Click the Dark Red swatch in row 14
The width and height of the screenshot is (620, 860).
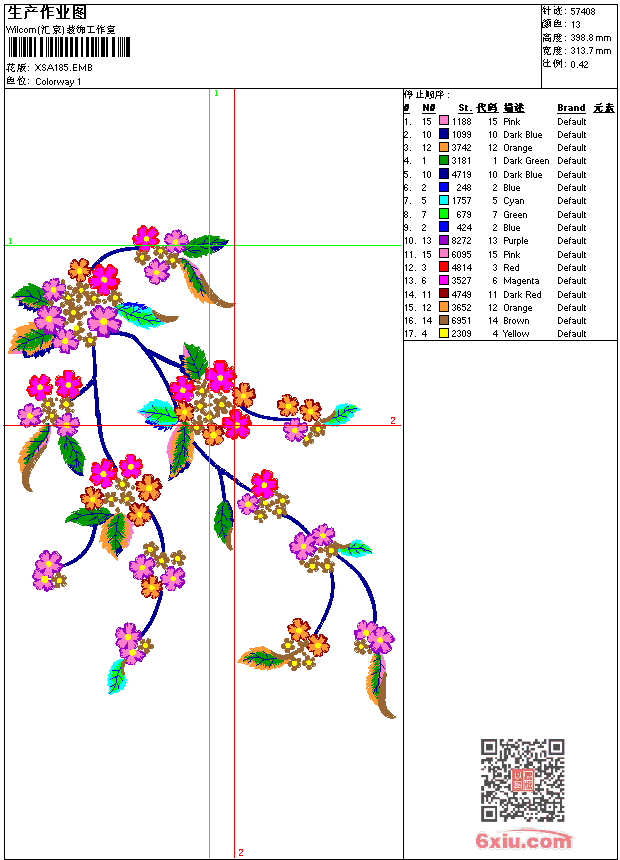(444, 294)
